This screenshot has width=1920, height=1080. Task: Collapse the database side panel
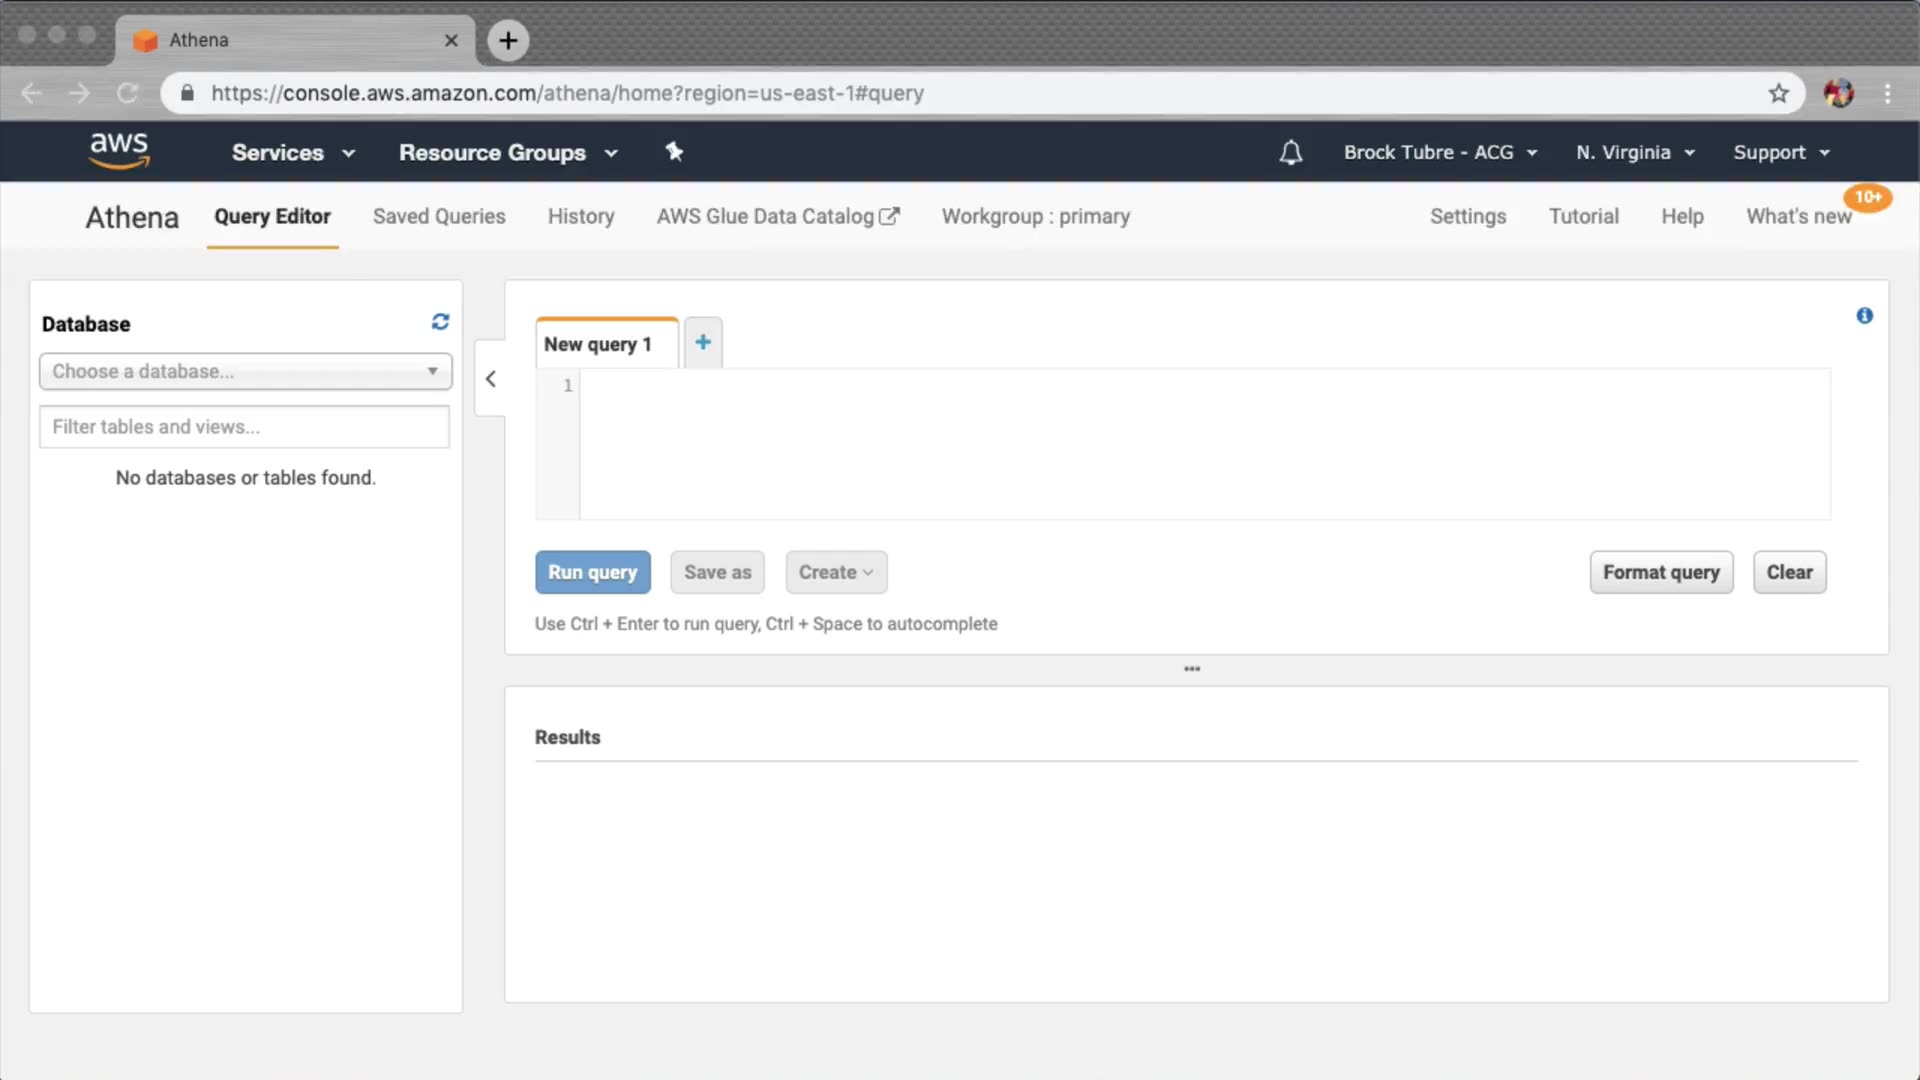pos(490,379)
